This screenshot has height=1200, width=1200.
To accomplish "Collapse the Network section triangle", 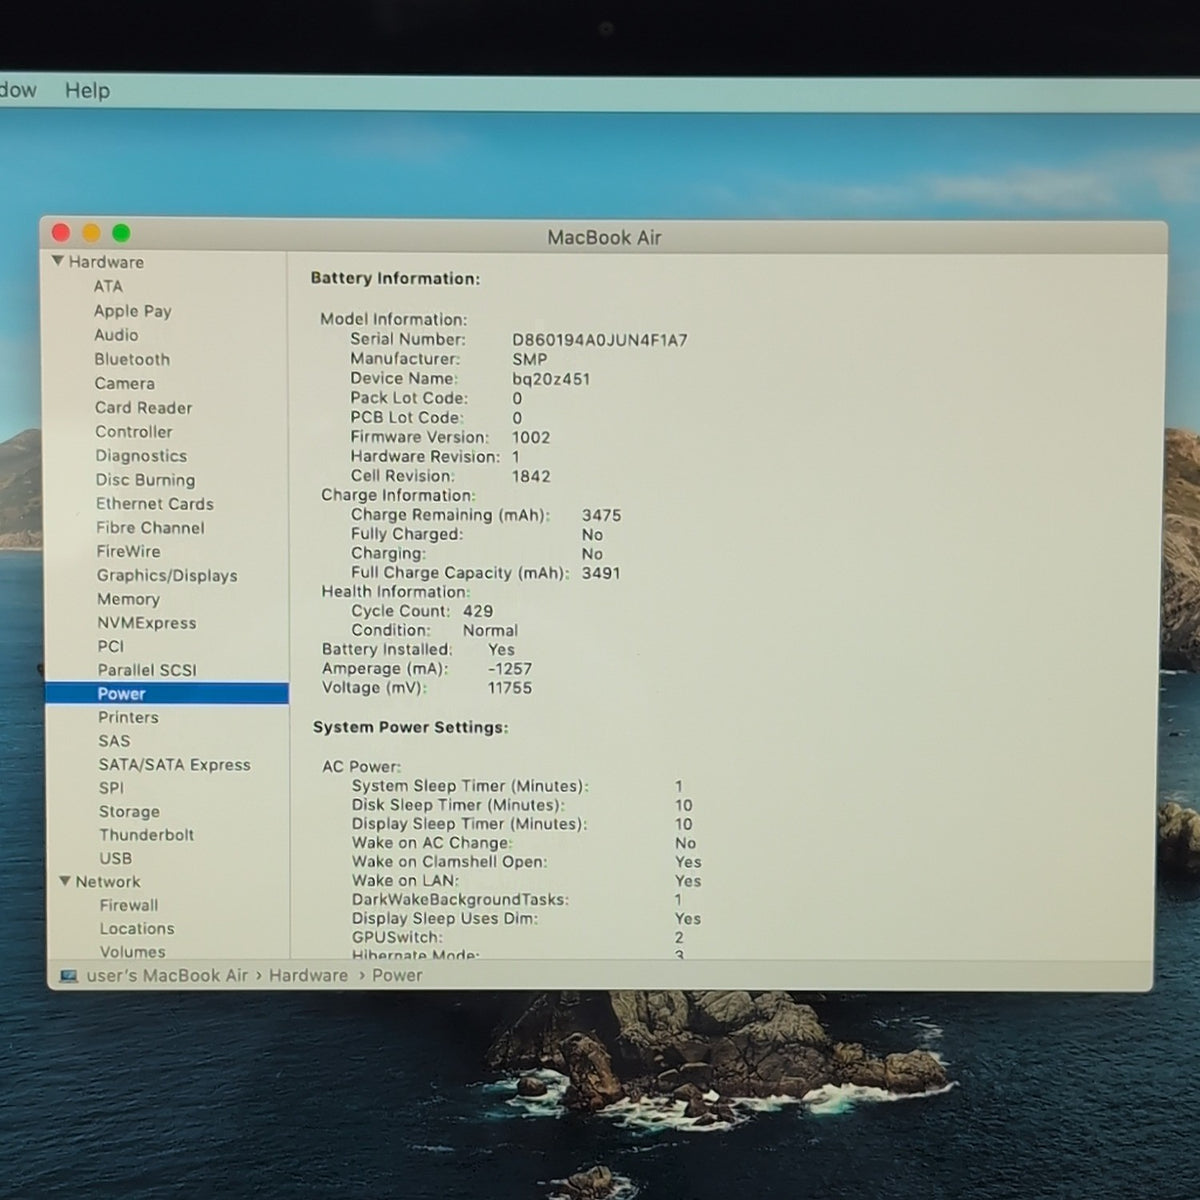I will click(x=65, y=882).
